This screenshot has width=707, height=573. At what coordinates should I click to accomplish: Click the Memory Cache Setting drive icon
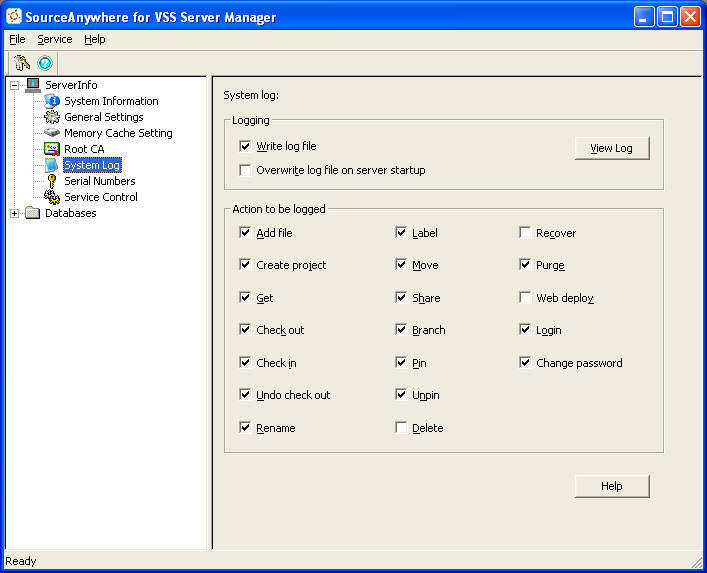52,133
